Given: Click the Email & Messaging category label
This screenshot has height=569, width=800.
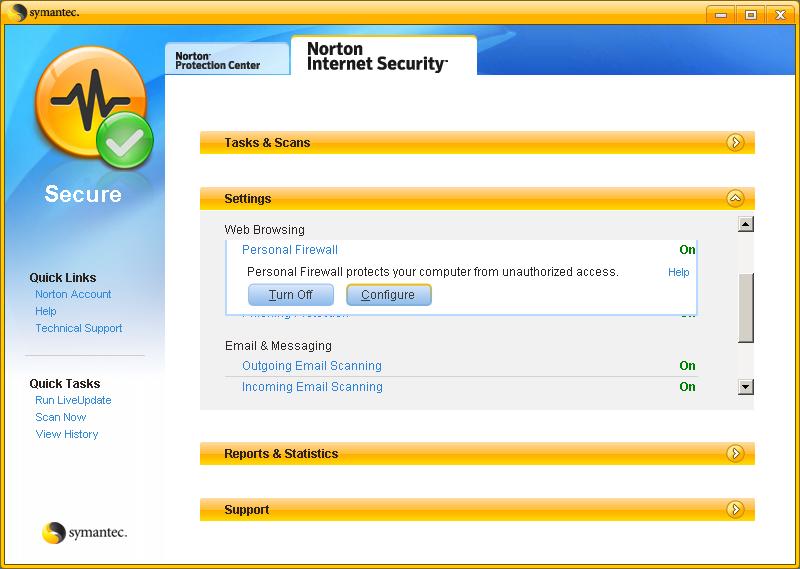Looking at the screenshot, I should [x=278, y=346].
